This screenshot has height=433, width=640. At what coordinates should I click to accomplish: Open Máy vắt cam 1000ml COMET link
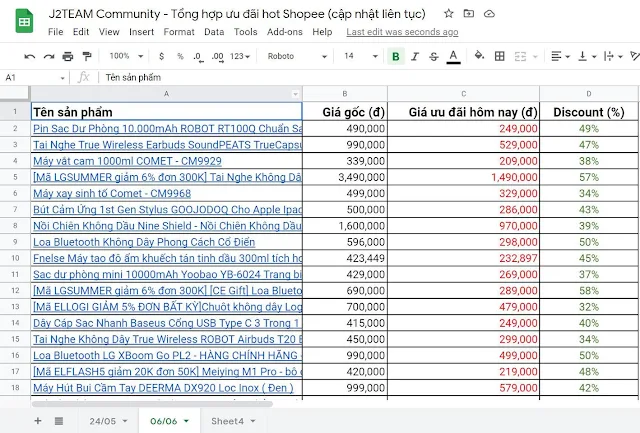click(127, 161)
